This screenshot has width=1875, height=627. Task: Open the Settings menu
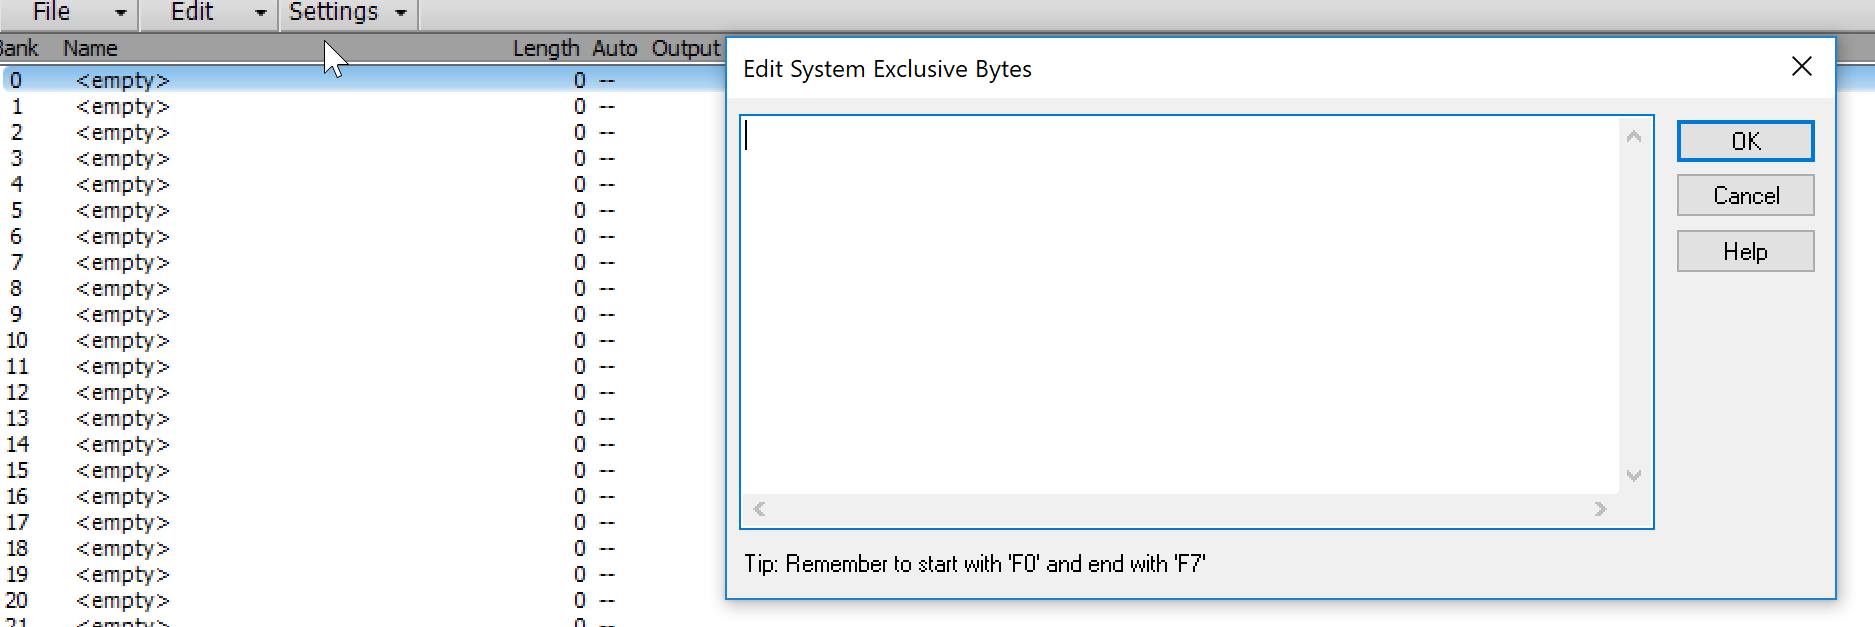[334, 13]
